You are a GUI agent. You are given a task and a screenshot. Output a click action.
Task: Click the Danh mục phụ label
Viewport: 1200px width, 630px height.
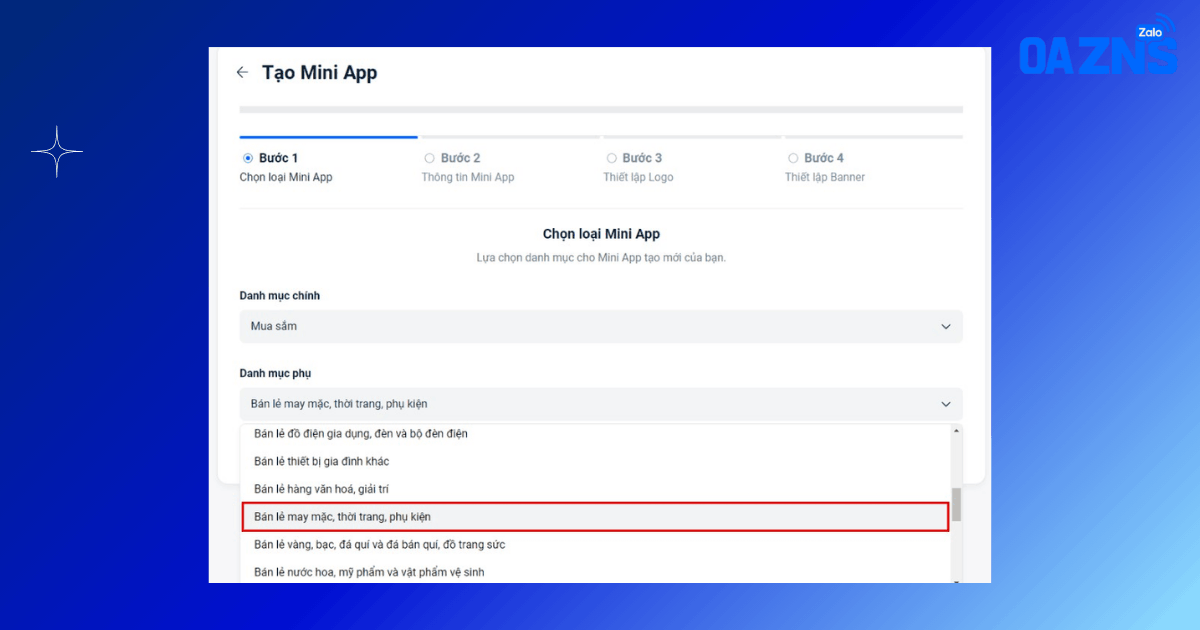click(276, 373)
